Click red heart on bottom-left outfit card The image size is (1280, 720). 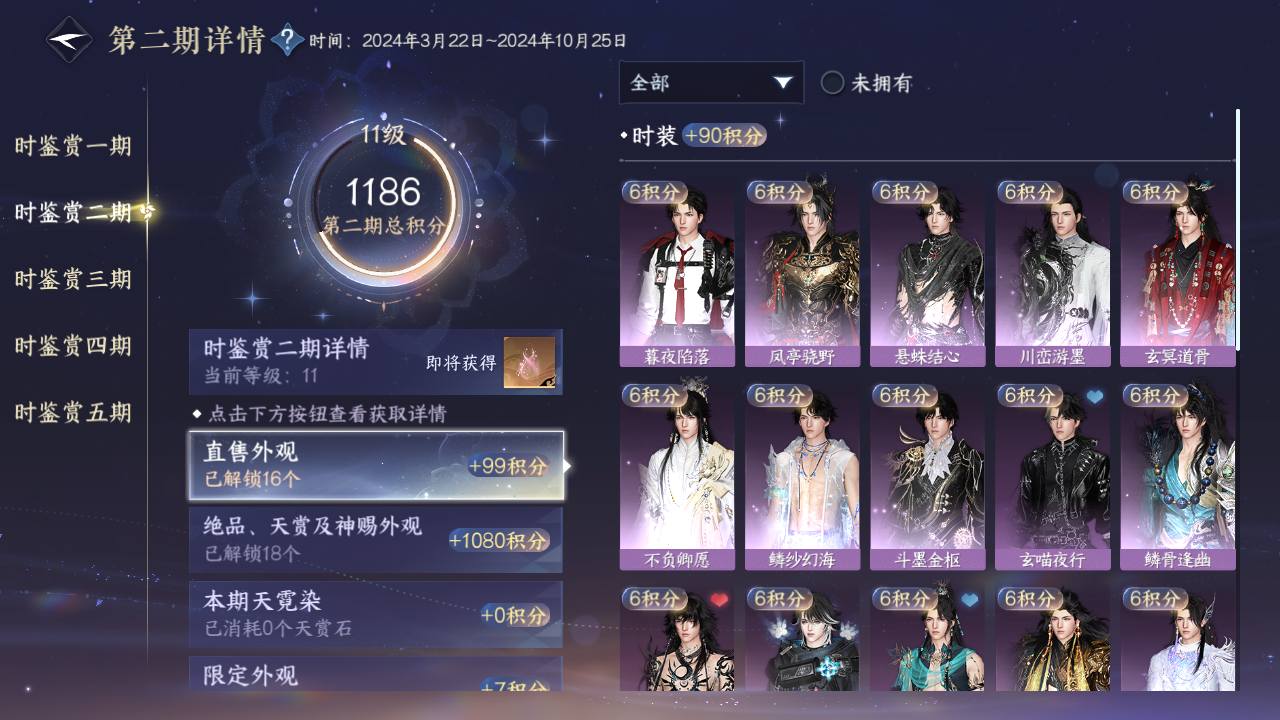click(719, 600)
